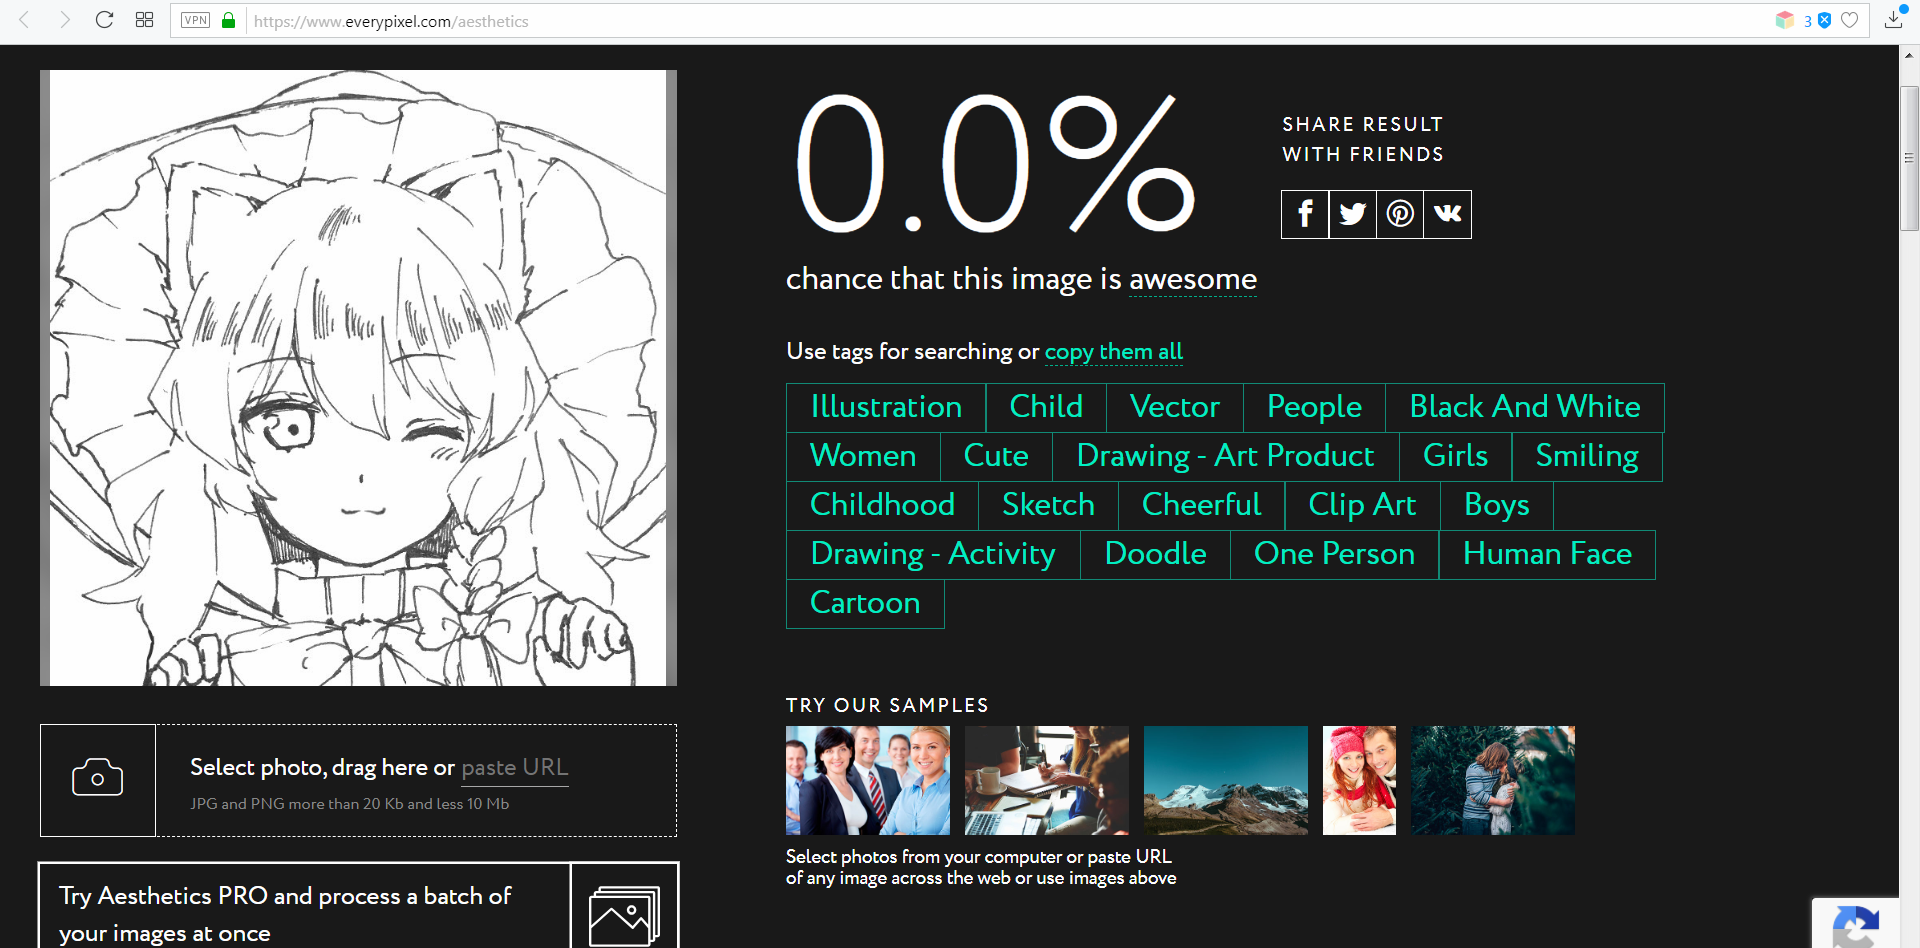This screenshot has height=948, width=1920.
Task: Open the downloads icon
Action: click(1894, 19)
